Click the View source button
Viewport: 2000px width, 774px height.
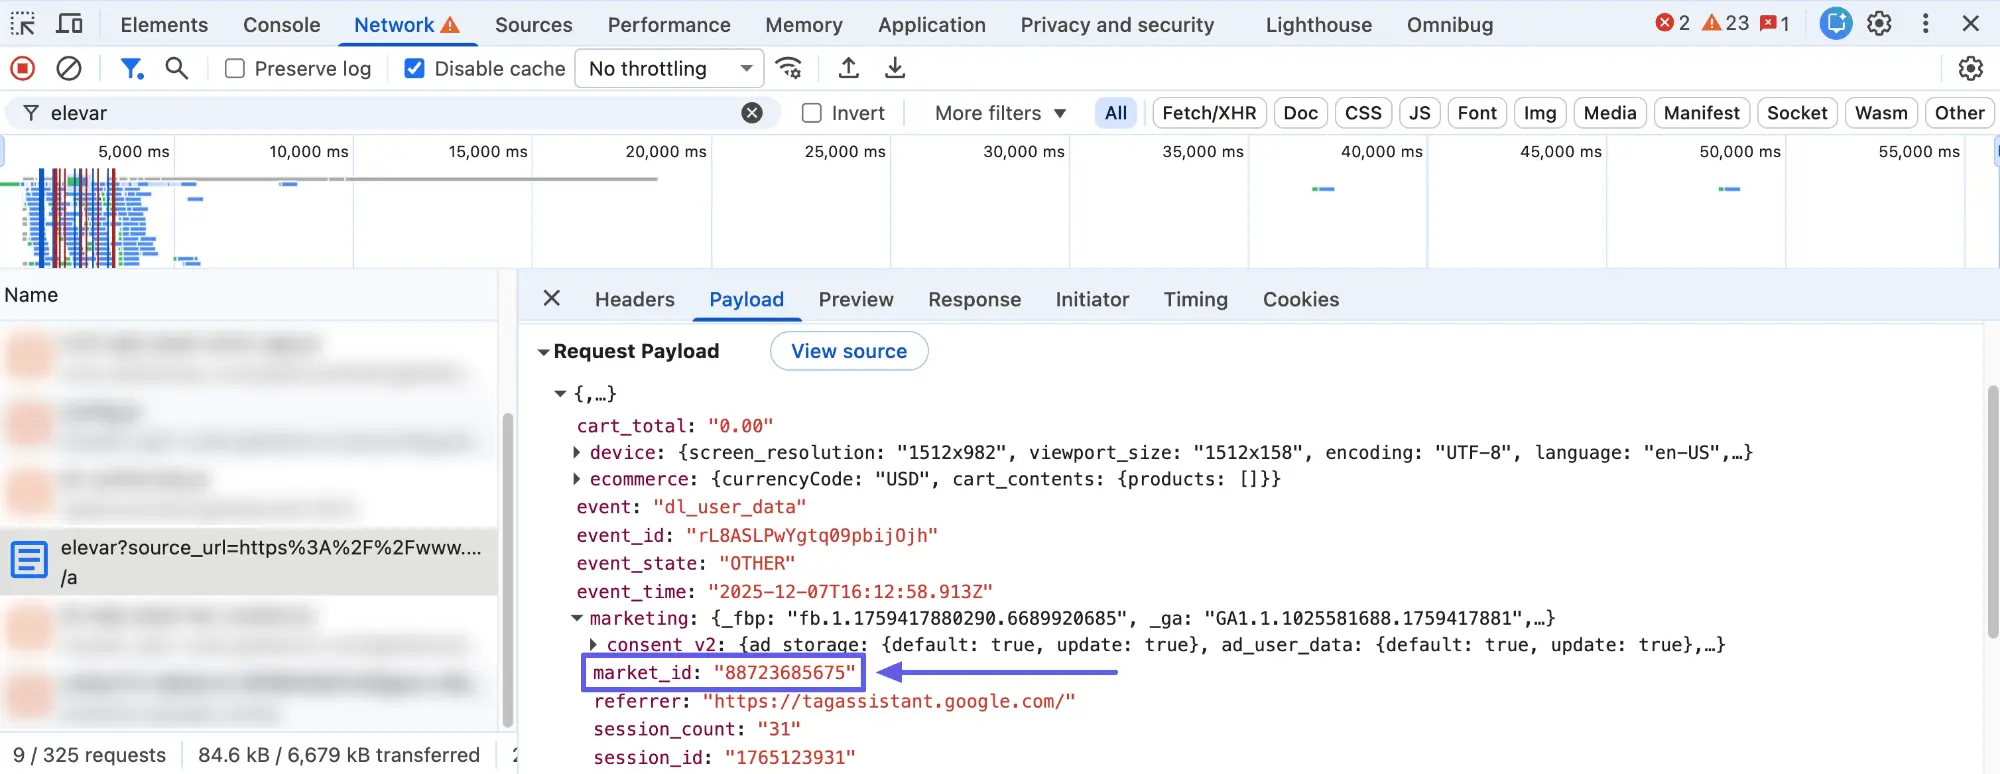(849, 351)
